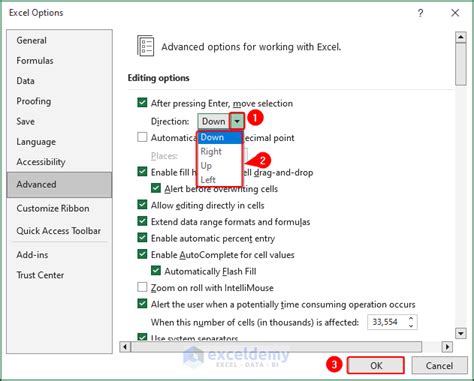Close the Excel Options dialog

click(x=455, y=13)
